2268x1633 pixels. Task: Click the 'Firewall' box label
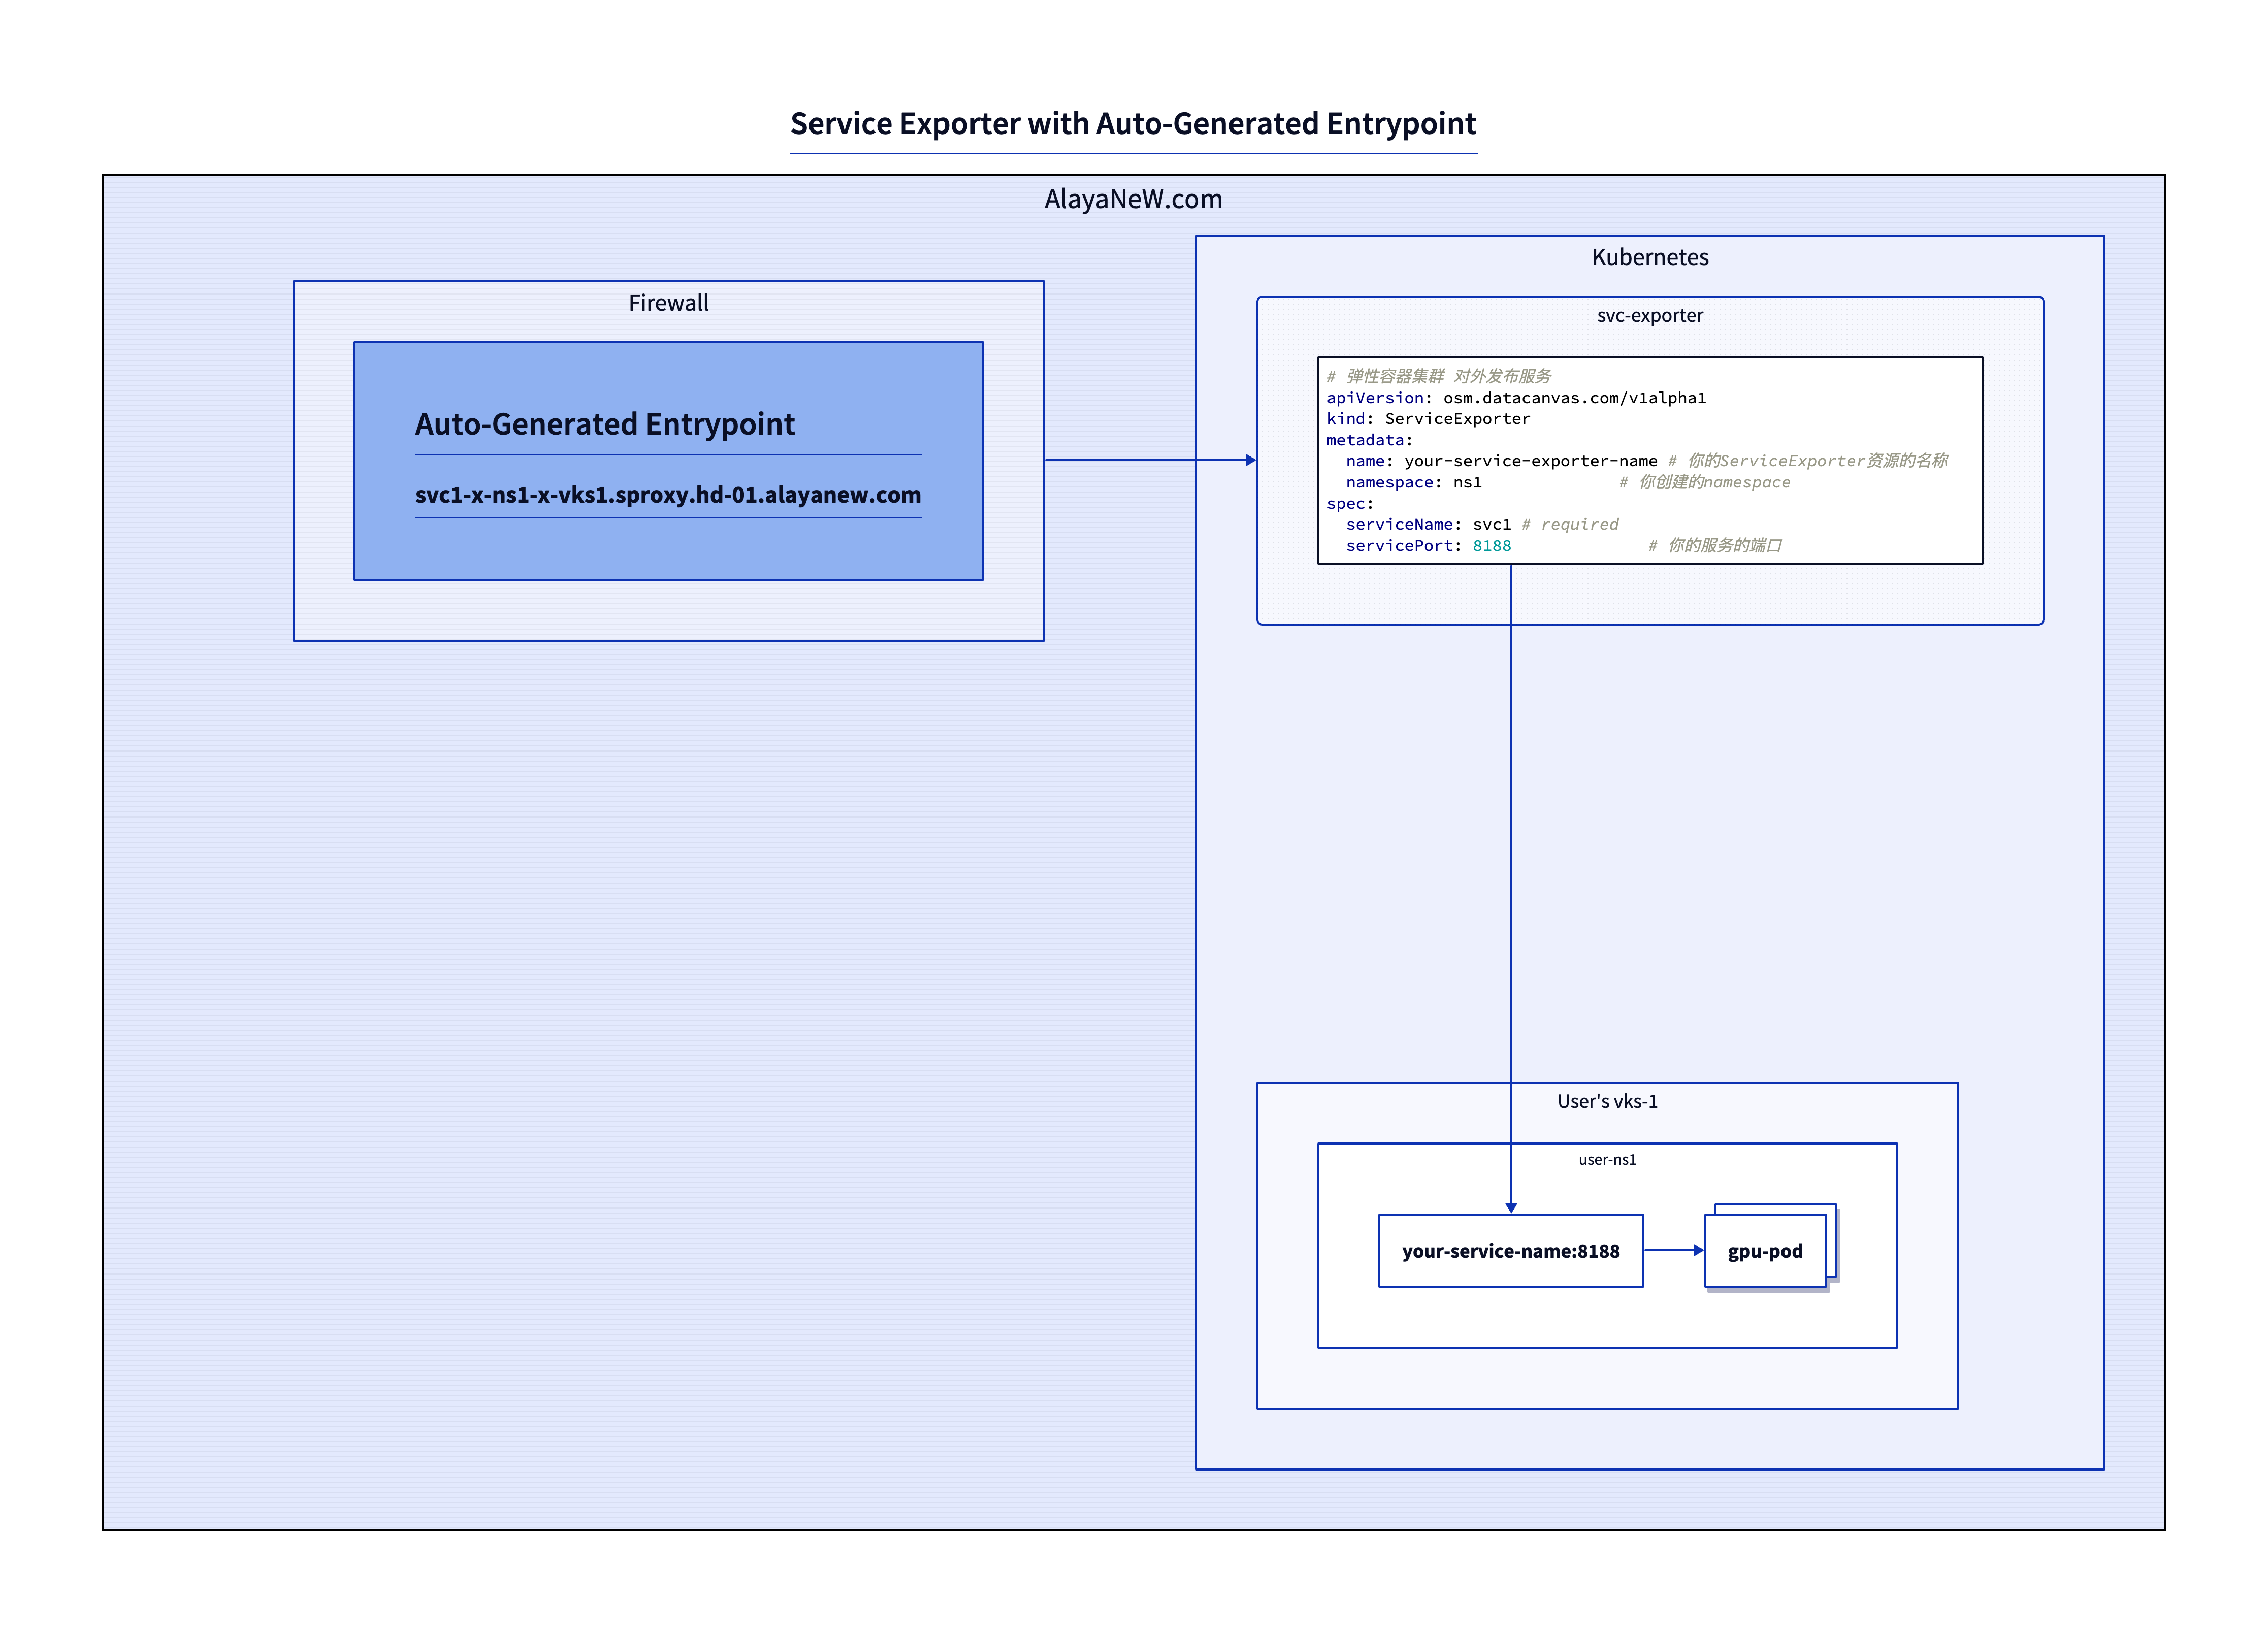[x=668, y=303]
